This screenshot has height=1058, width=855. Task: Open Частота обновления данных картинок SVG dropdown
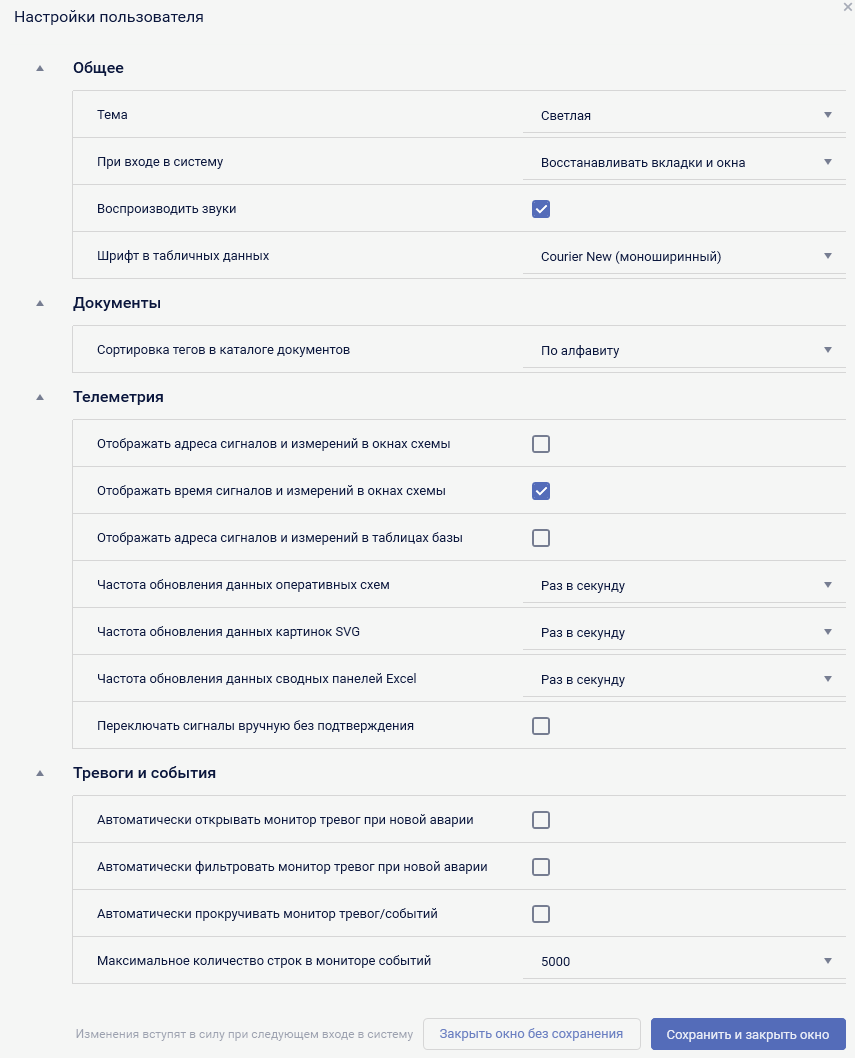[685, 632]
